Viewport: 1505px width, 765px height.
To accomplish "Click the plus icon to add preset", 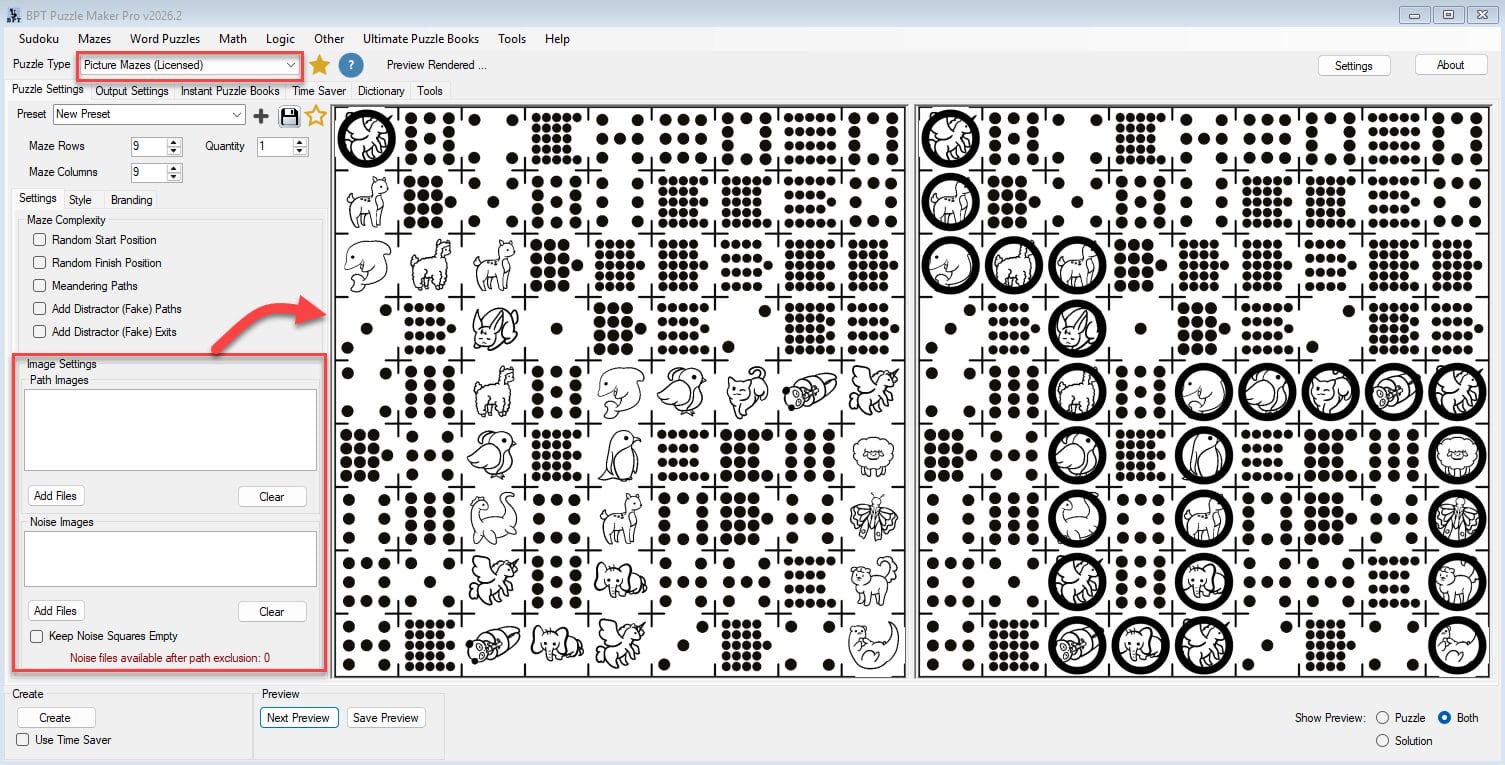I will tap(261, 116).
